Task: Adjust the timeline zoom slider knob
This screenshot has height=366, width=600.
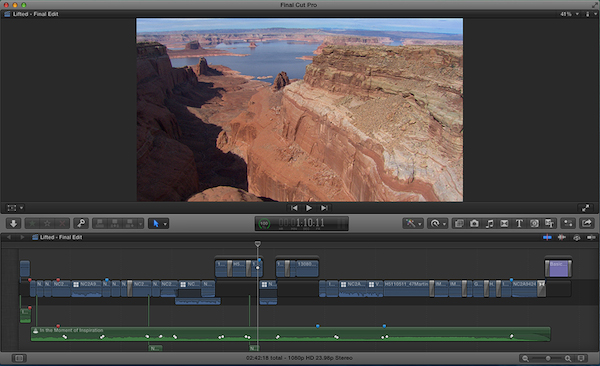Action: pyautogui.click(x=548, y=358)
